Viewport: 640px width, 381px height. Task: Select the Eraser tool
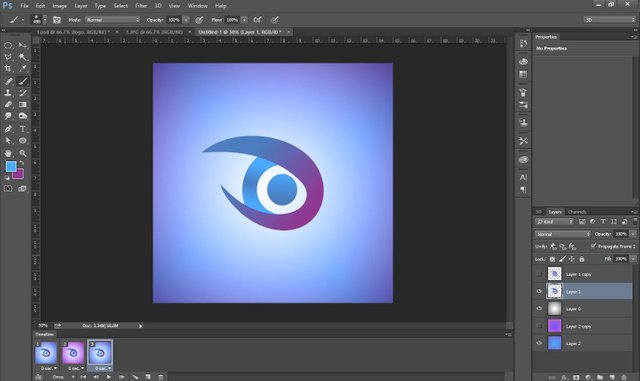(x=8, y=105)
